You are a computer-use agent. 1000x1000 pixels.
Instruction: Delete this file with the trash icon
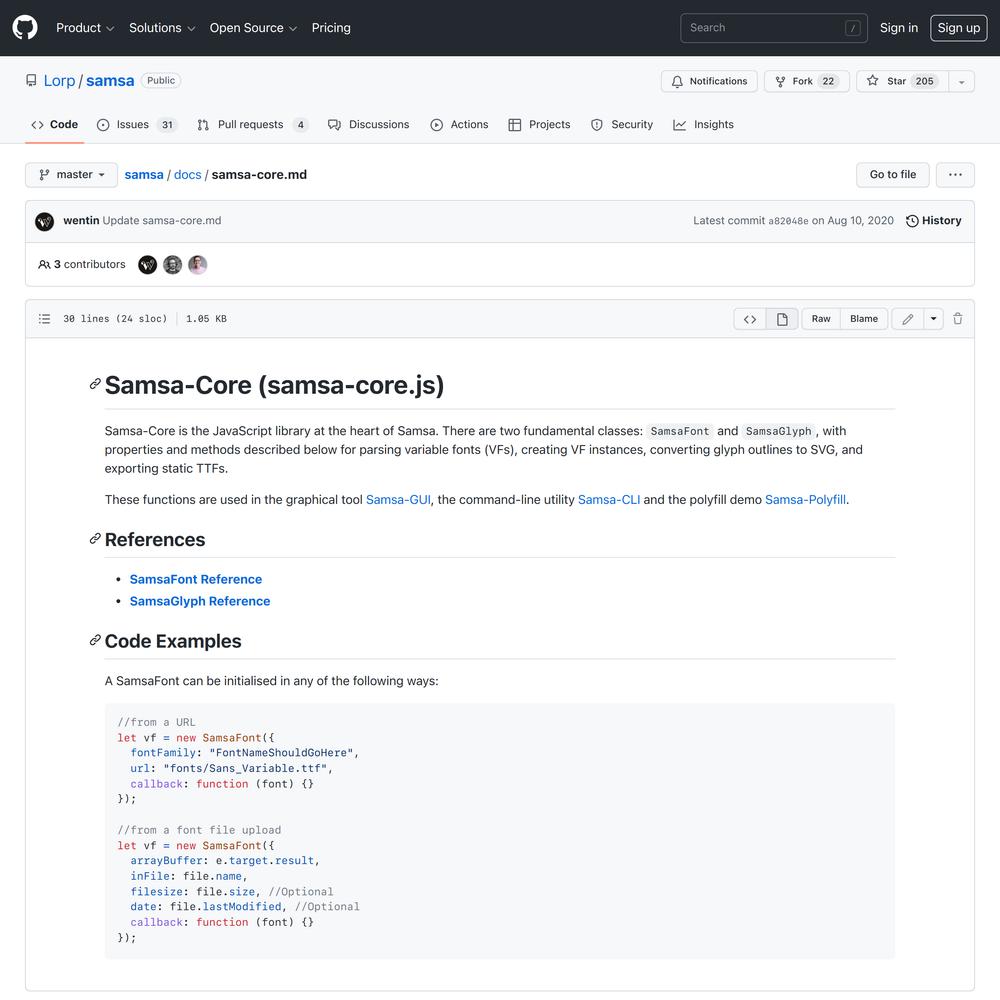coord(957,319)
